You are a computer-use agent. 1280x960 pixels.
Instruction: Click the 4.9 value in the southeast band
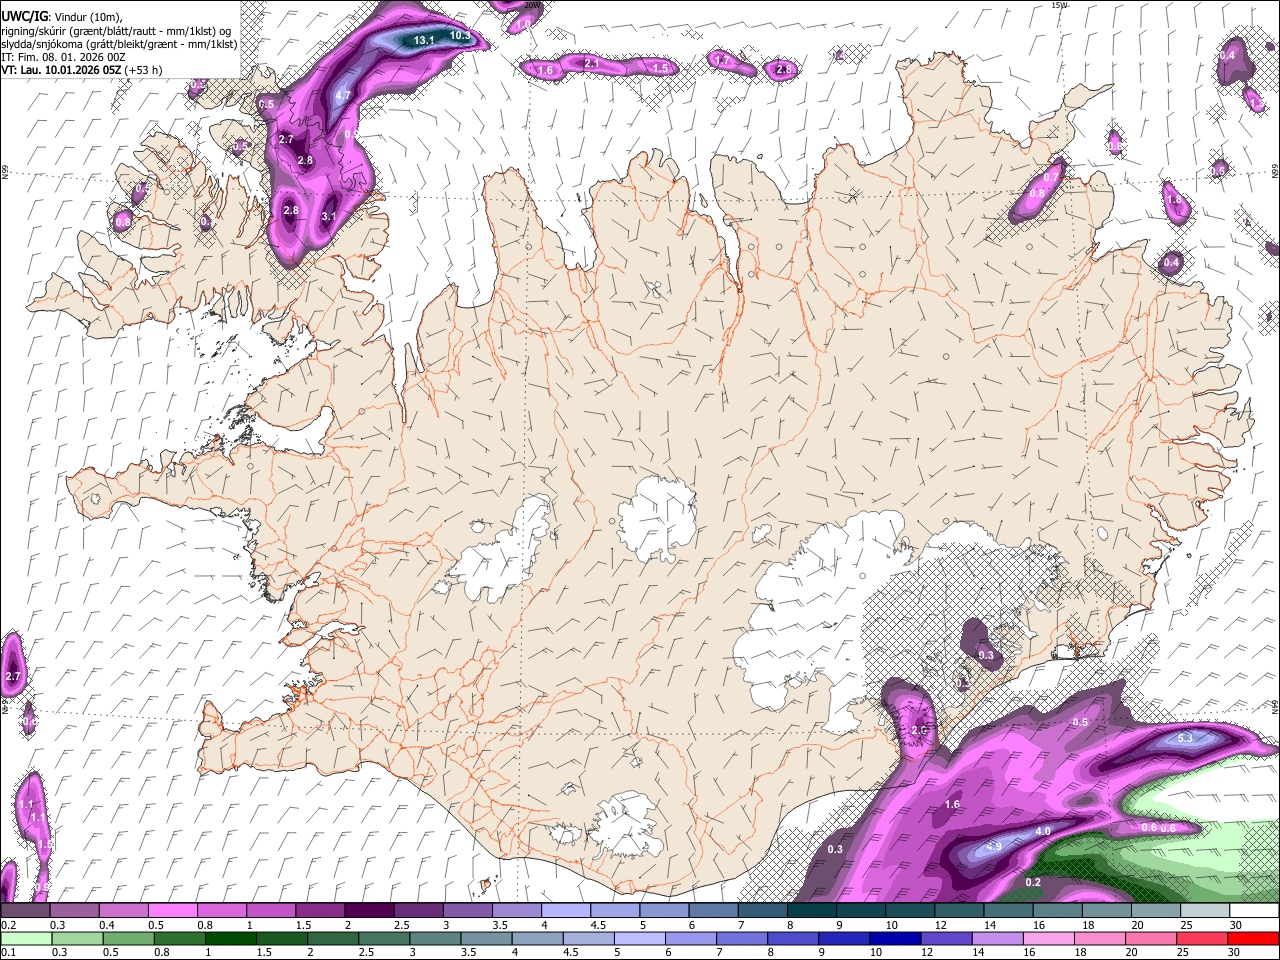tap(994, 847)
